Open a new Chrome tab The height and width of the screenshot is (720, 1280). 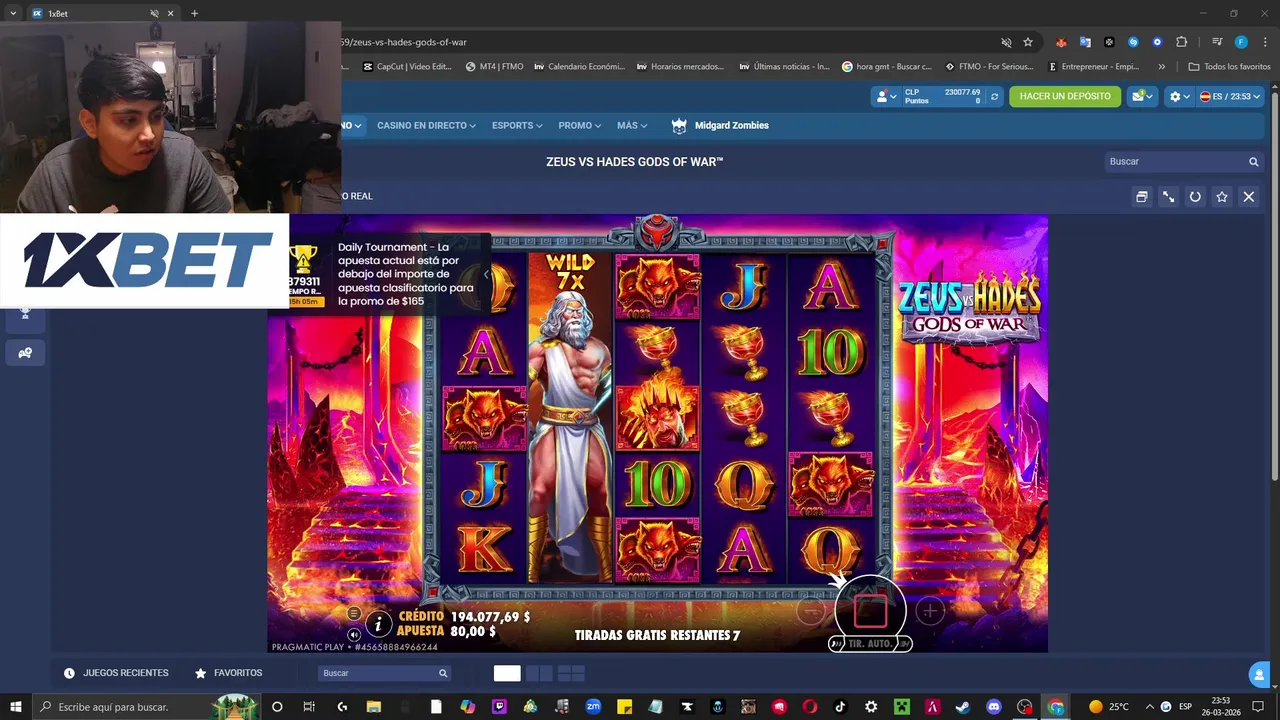194,14
